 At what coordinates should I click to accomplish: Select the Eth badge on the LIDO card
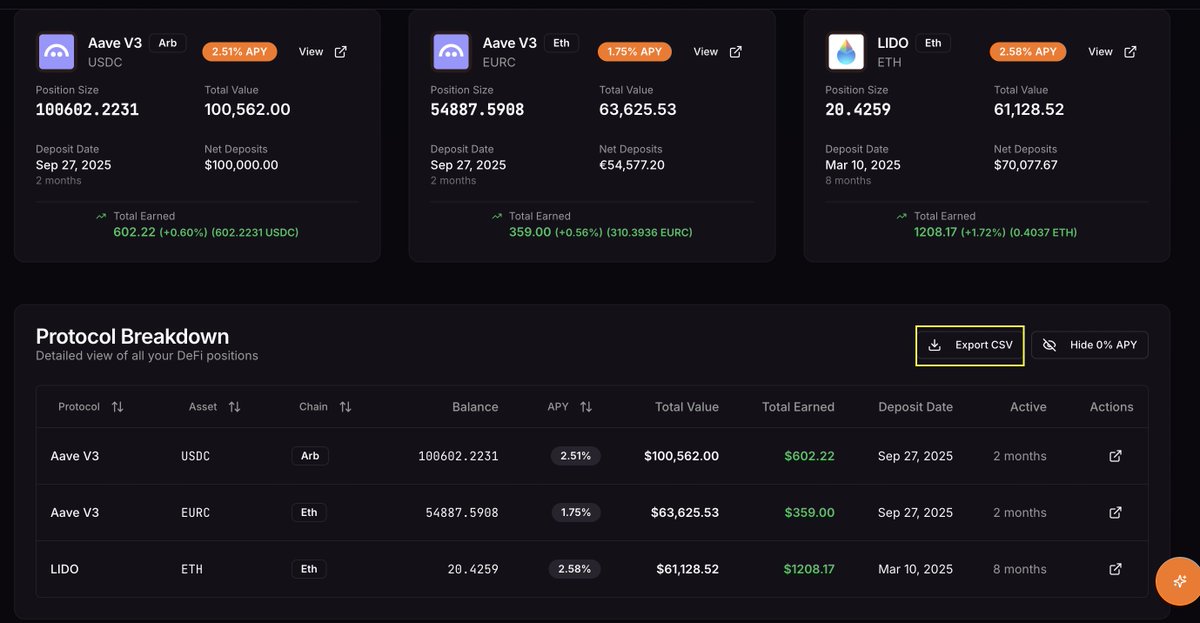pyautogui.click(x=933, y=42)
